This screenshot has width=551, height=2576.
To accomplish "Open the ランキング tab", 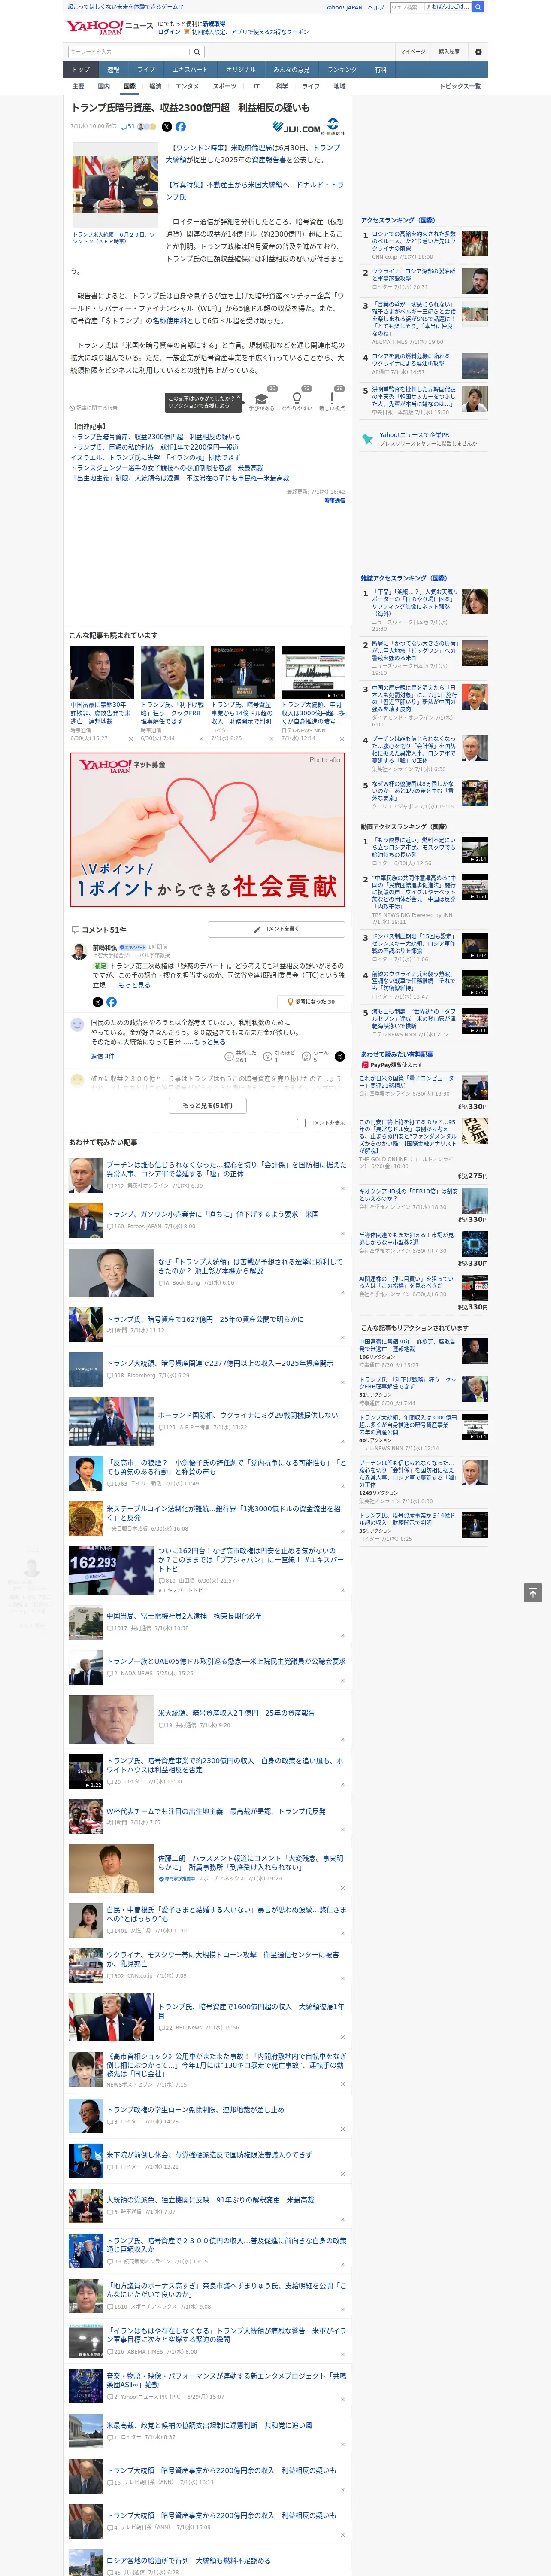I will (x=342, y=70).
